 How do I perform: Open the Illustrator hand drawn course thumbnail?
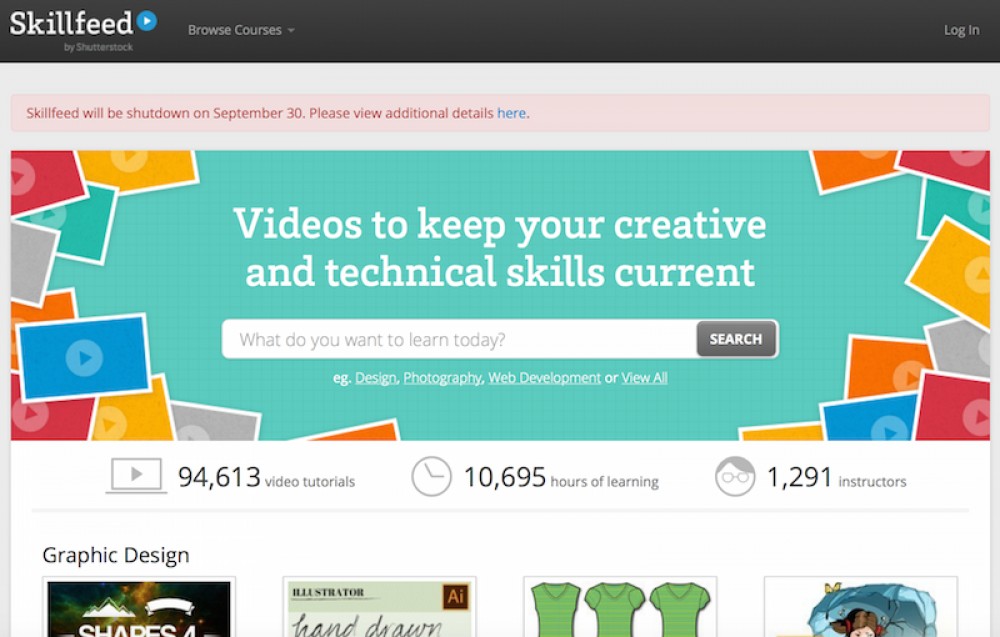379,608
